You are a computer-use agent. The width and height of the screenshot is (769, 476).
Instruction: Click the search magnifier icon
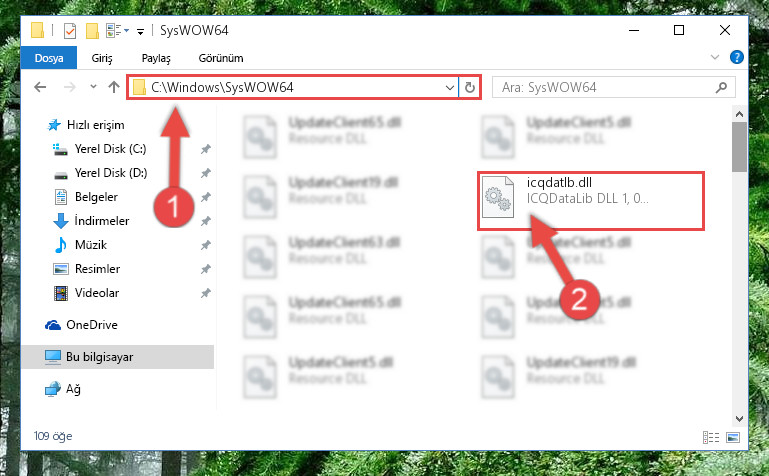pyautogui.click(x=721, y=88)
